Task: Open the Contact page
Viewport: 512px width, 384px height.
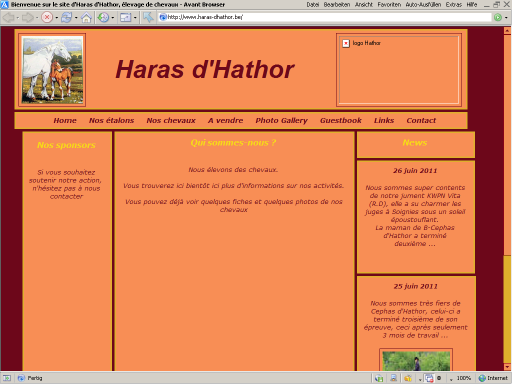Action: point(421,120)
